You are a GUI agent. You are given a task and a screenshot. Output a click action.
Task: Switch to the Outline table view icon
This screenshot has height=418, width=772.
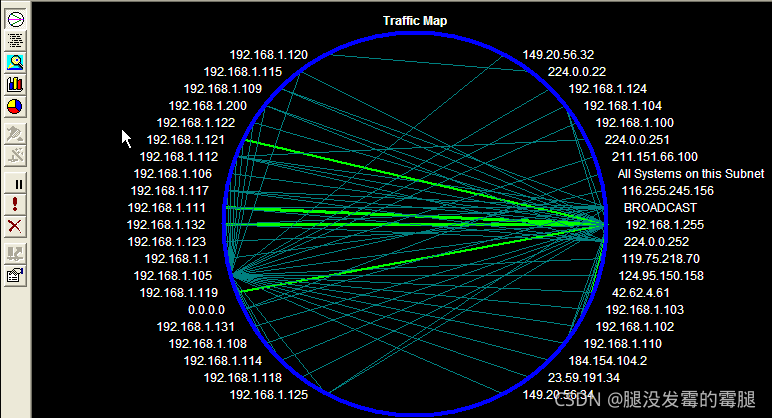[15, 41]
